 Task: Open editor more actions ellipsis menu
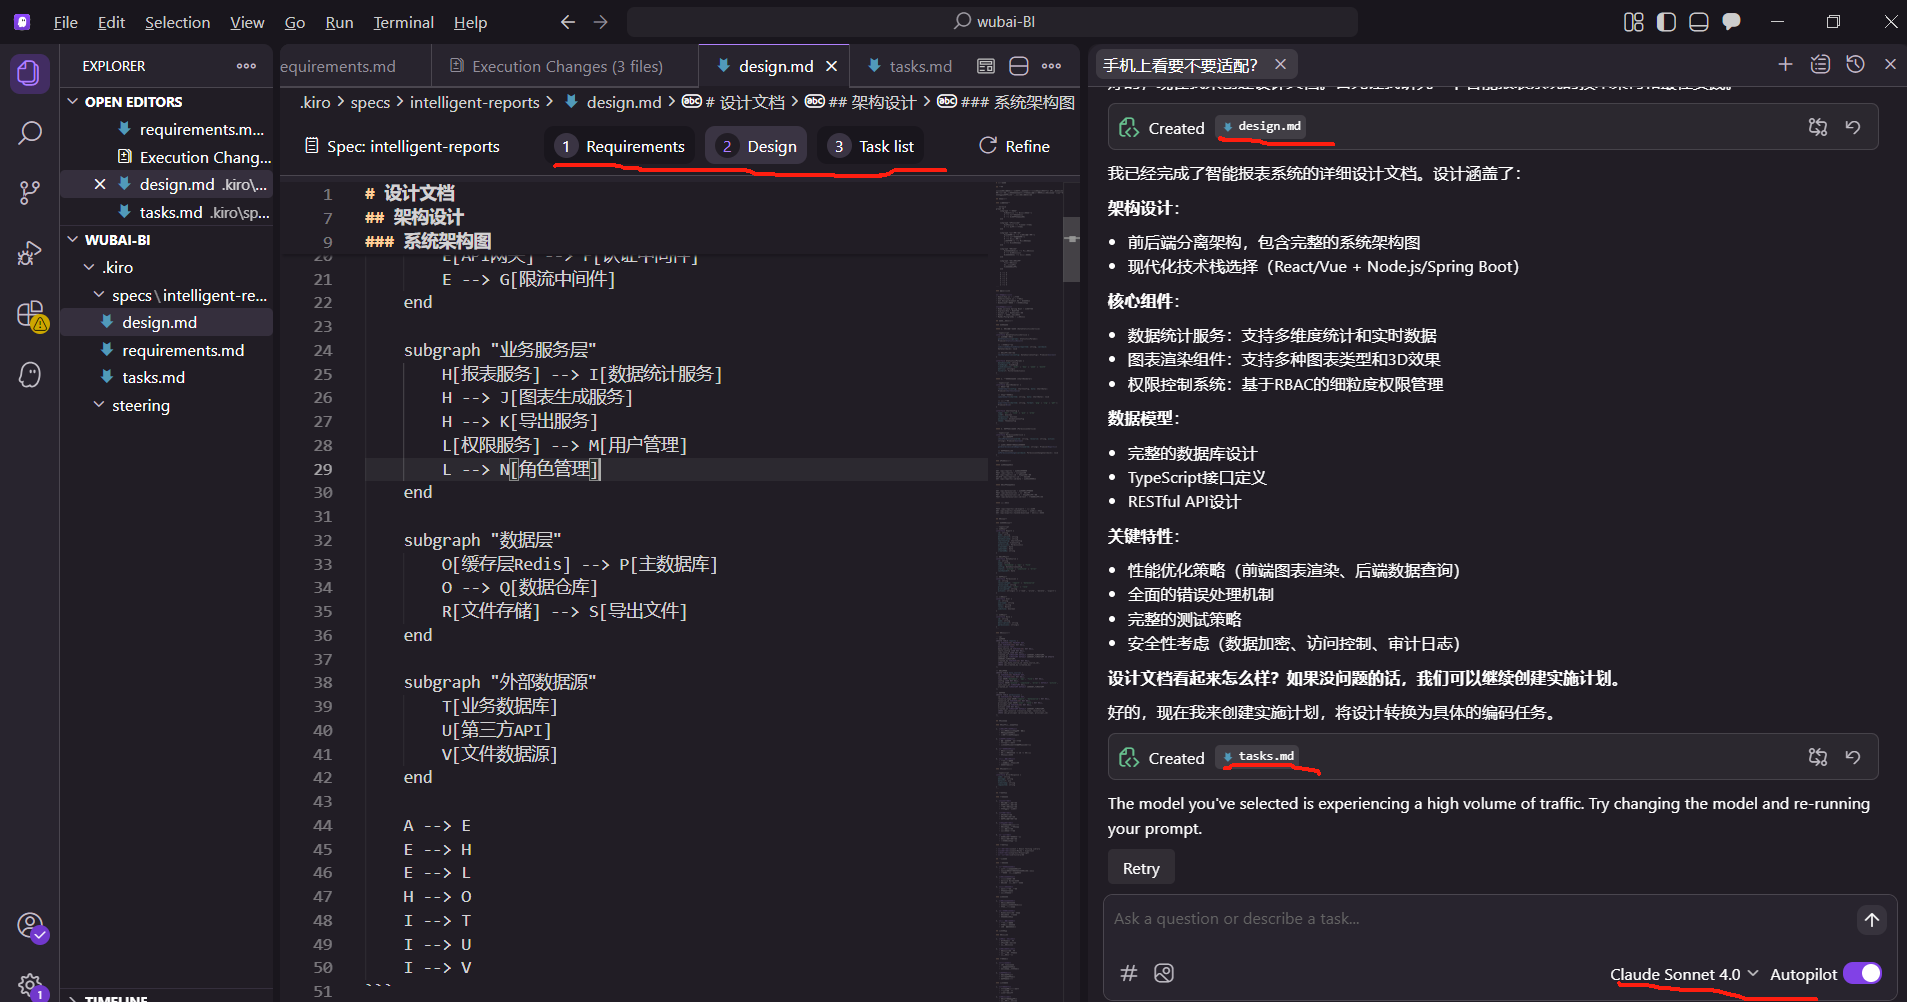click(1052, 66)
